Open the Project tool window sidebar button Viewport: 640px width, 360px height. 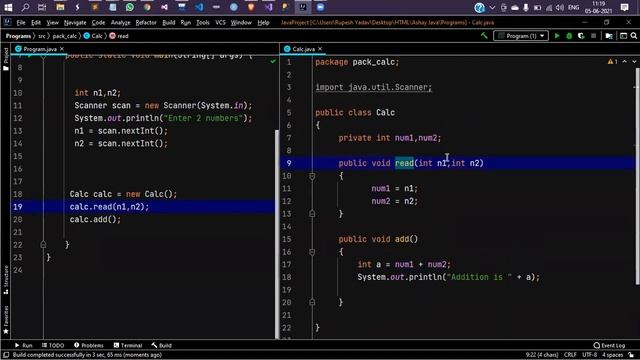(6, 58)
